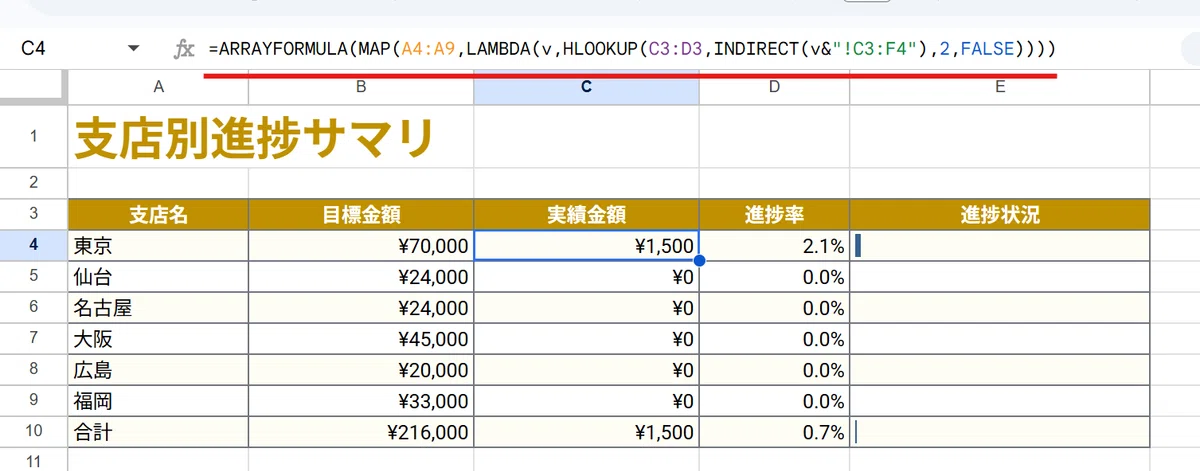
Task: Click the fill handle on cell C4
Action: [x=699, y=260]
